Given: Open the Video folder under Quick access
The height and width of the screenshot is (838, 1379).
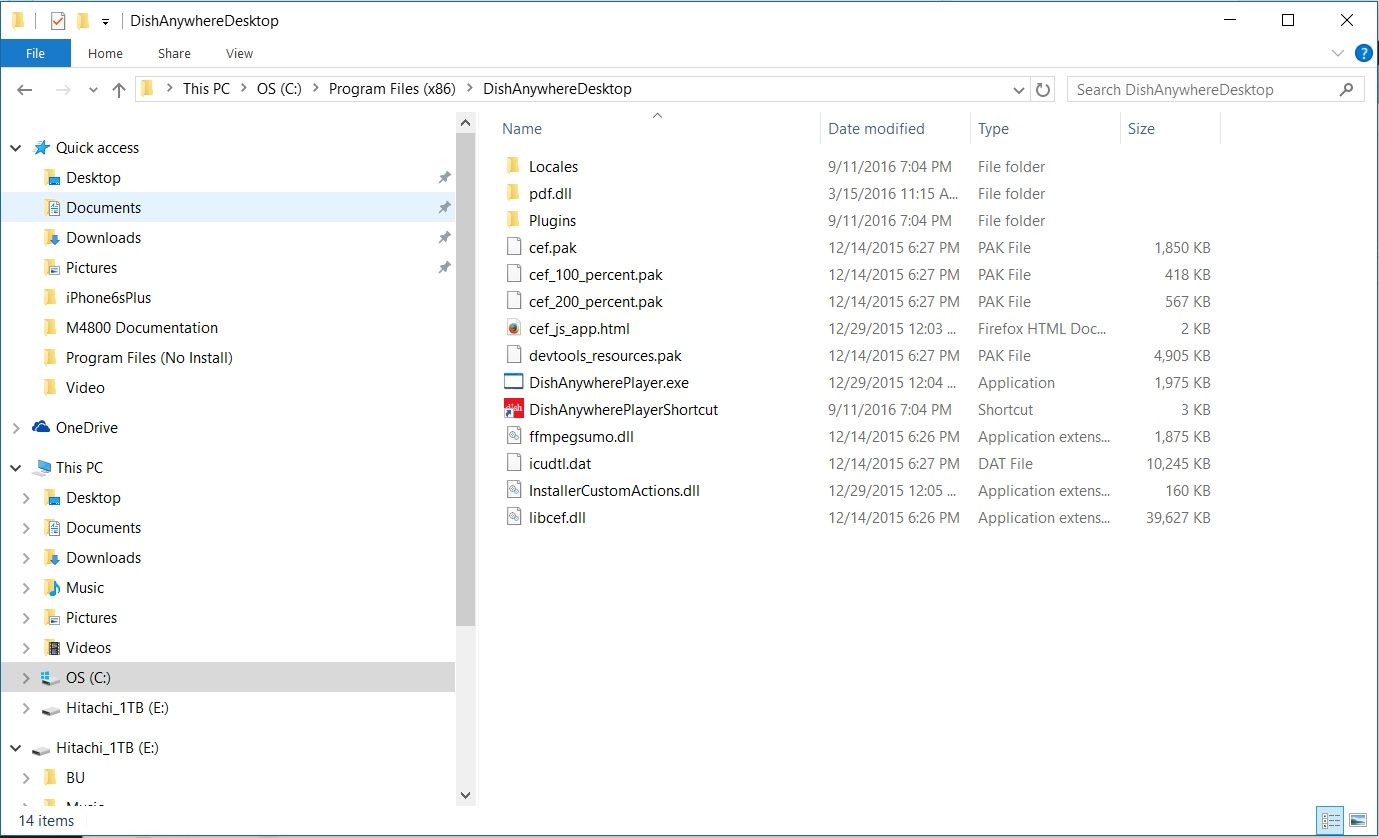Looking at the screenshot, I should (x=85, y=388).
